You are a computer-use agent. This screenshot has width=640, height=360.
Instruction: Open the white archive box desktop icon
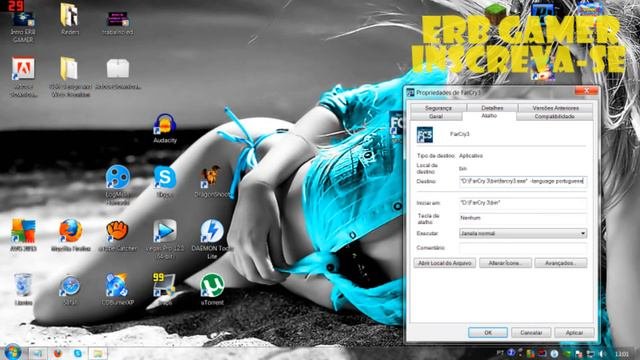coord(118,73)
